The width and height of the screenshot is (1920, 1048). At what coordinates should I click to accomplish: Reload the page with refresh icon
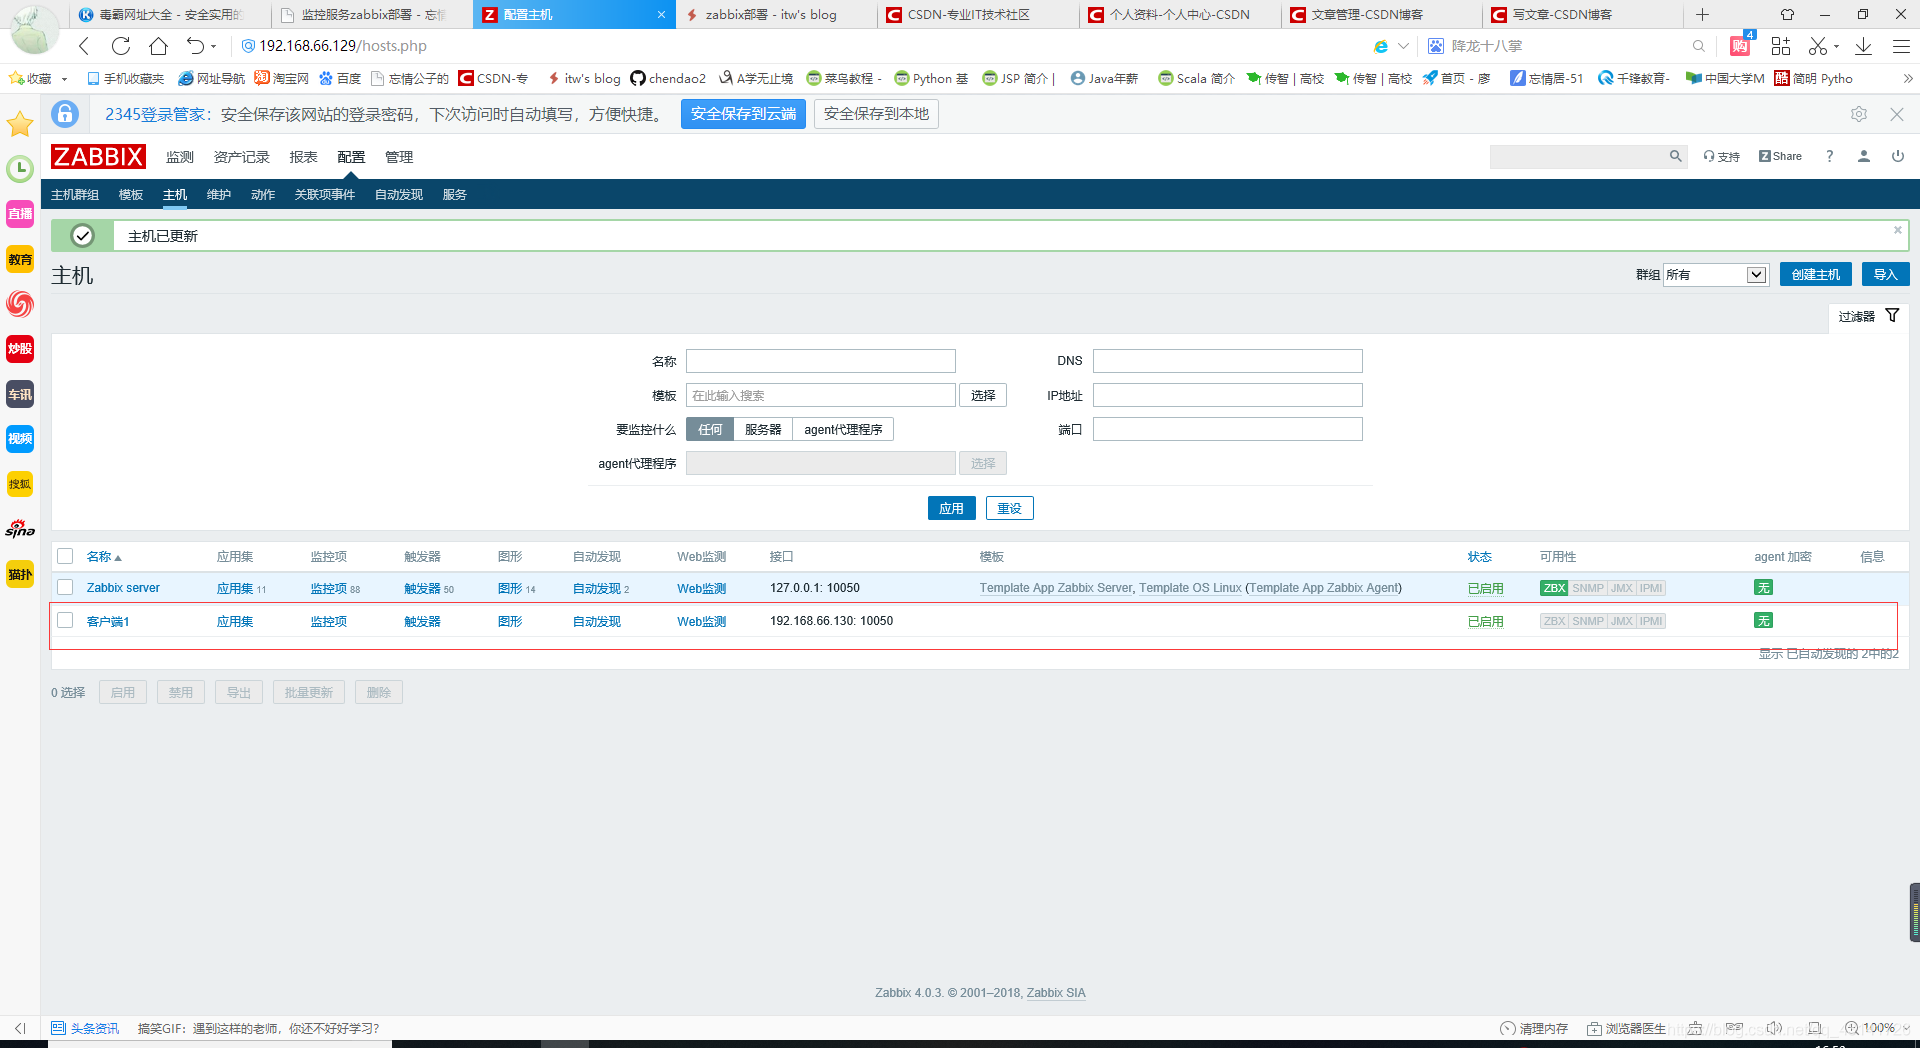pos(121,46)
